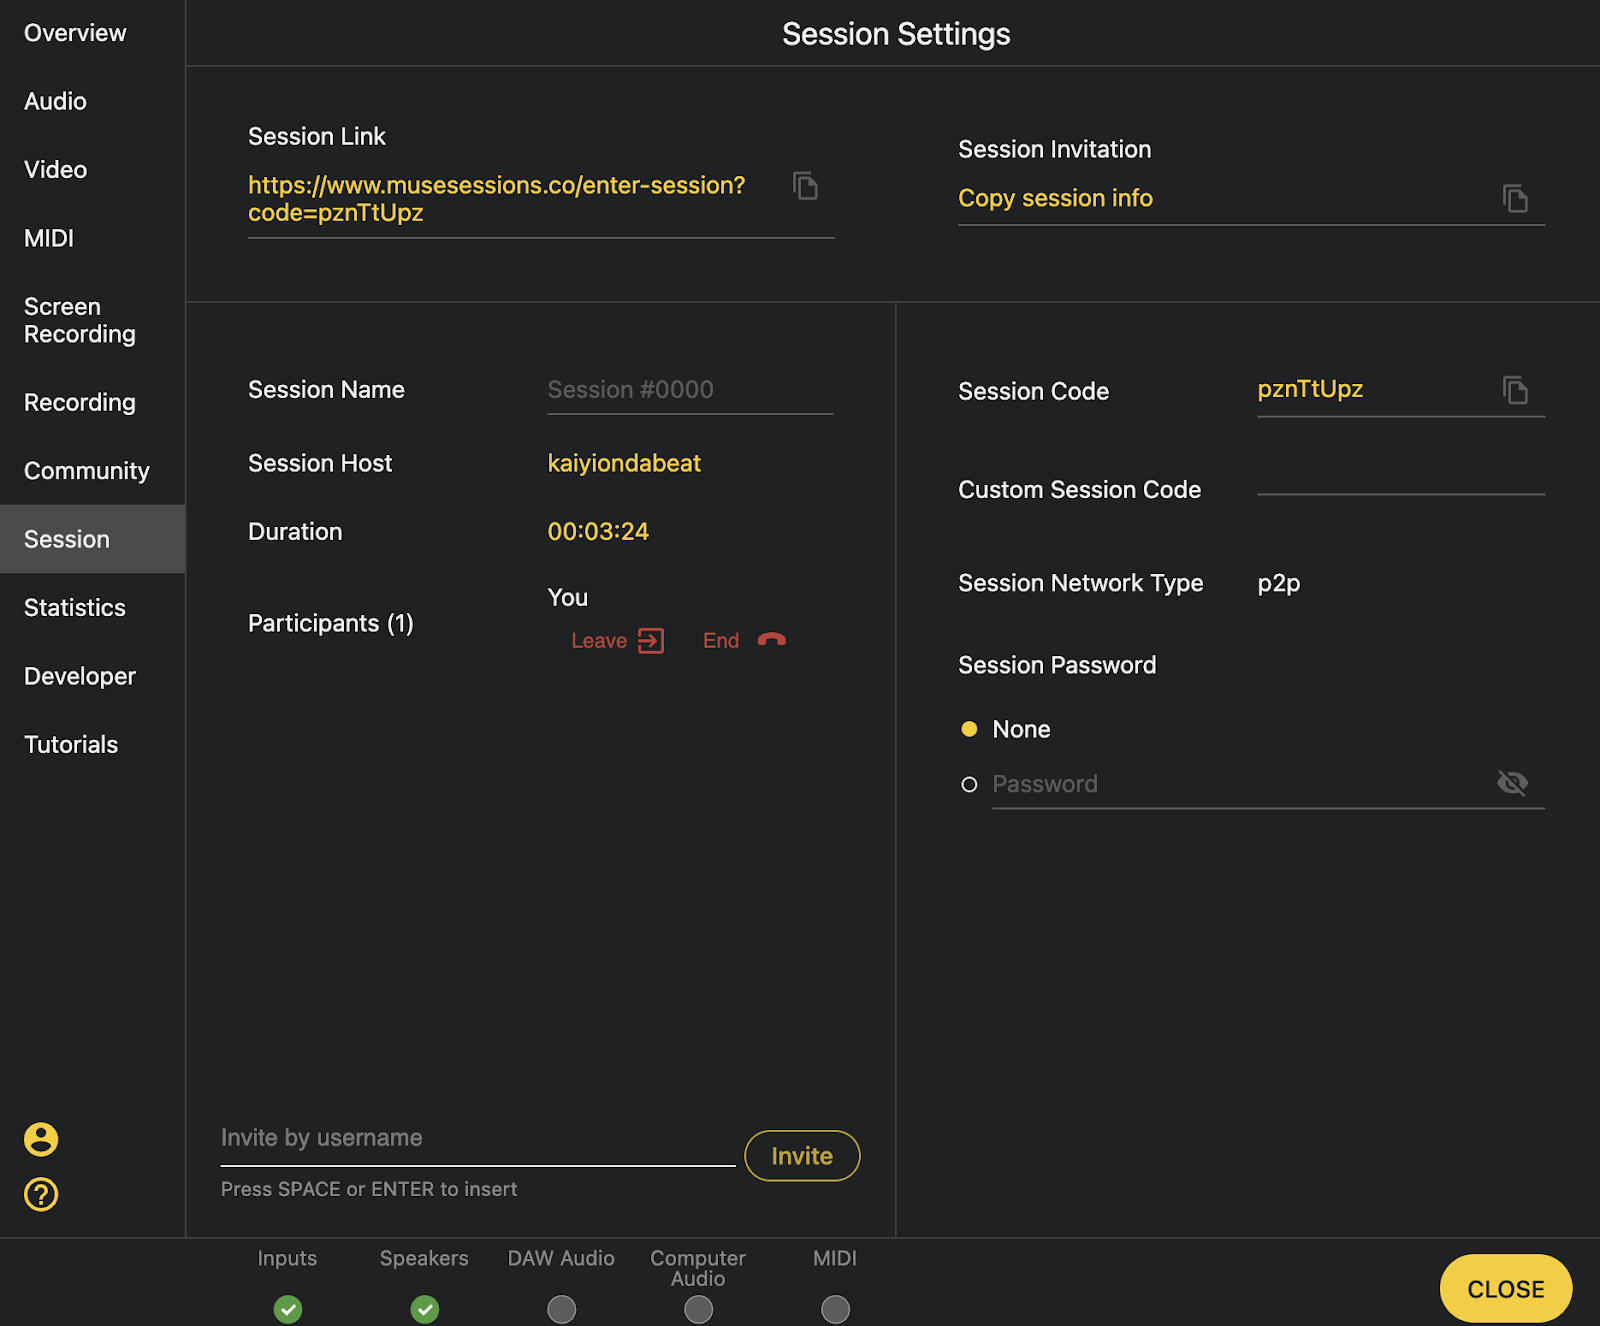Click the Speakers green status indicator
Screen dimensions: 1600x1326
pyautogui.click(x=425, y=1309)
